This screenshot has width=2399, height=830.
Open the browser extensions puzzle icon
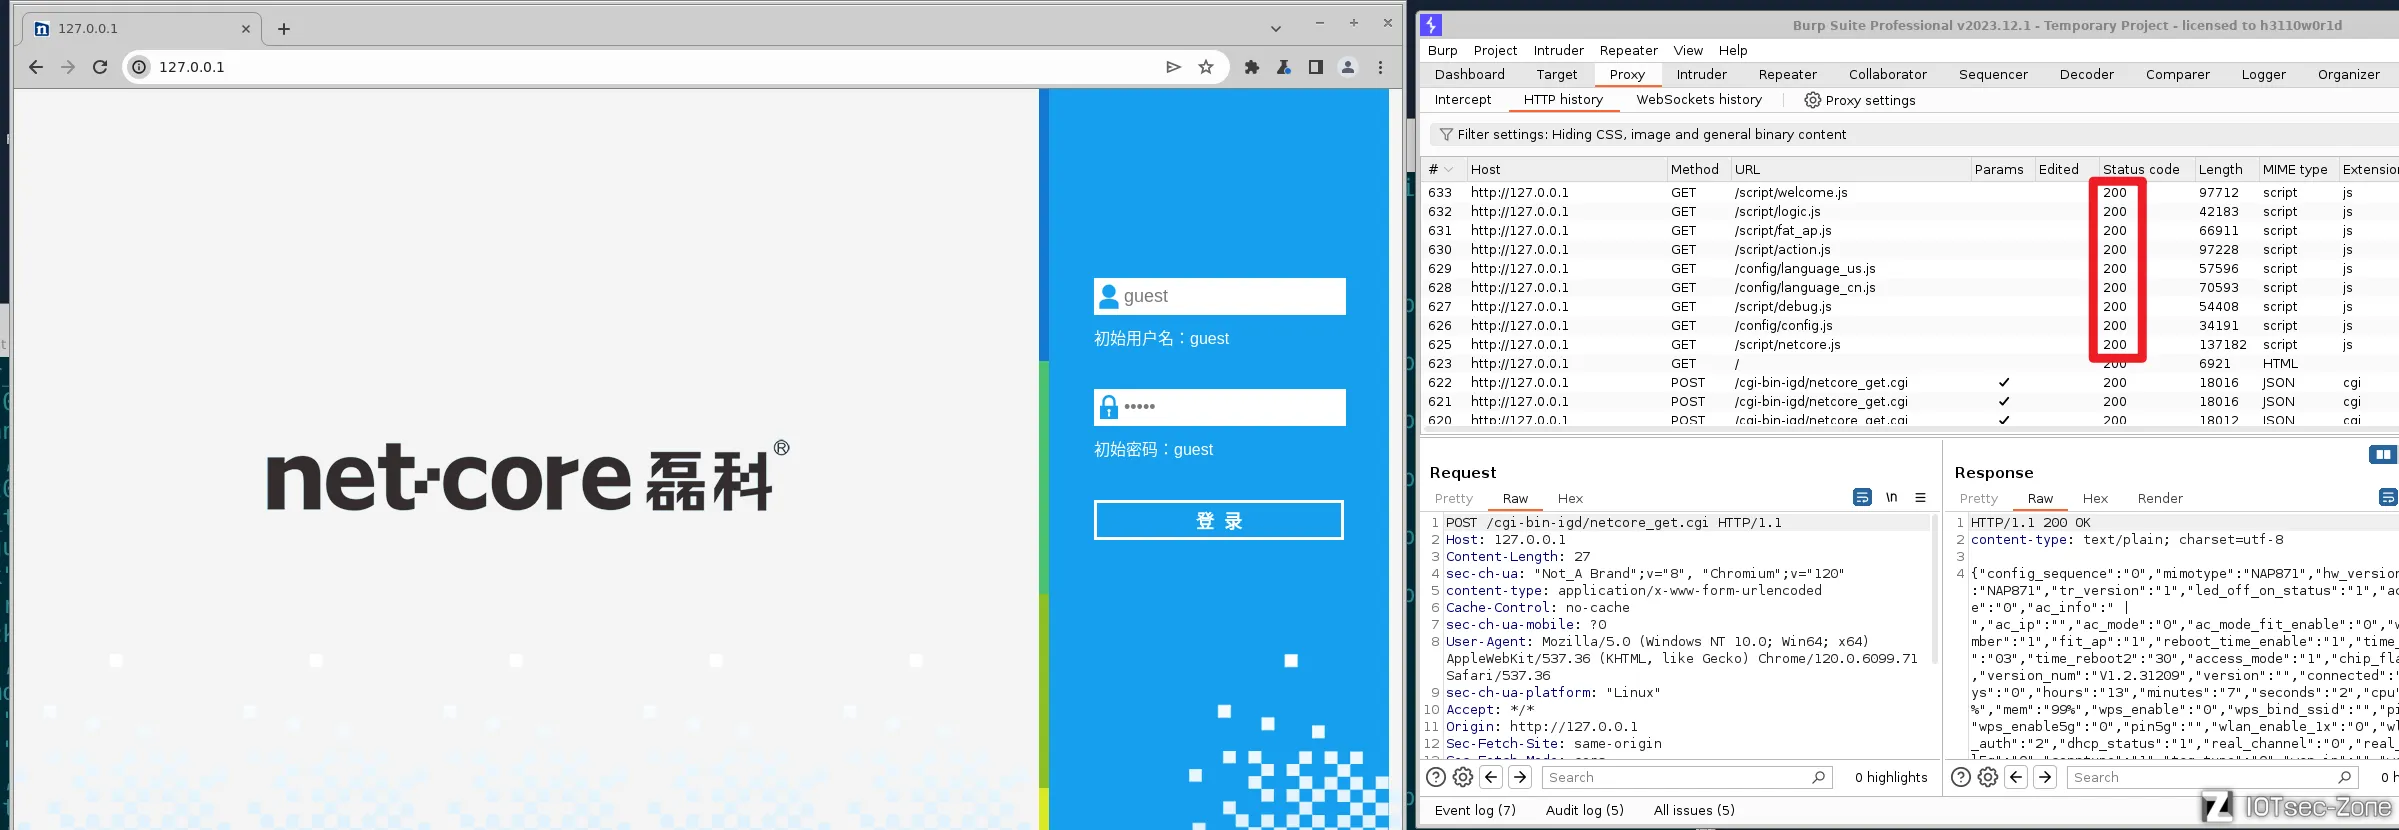1252,67
